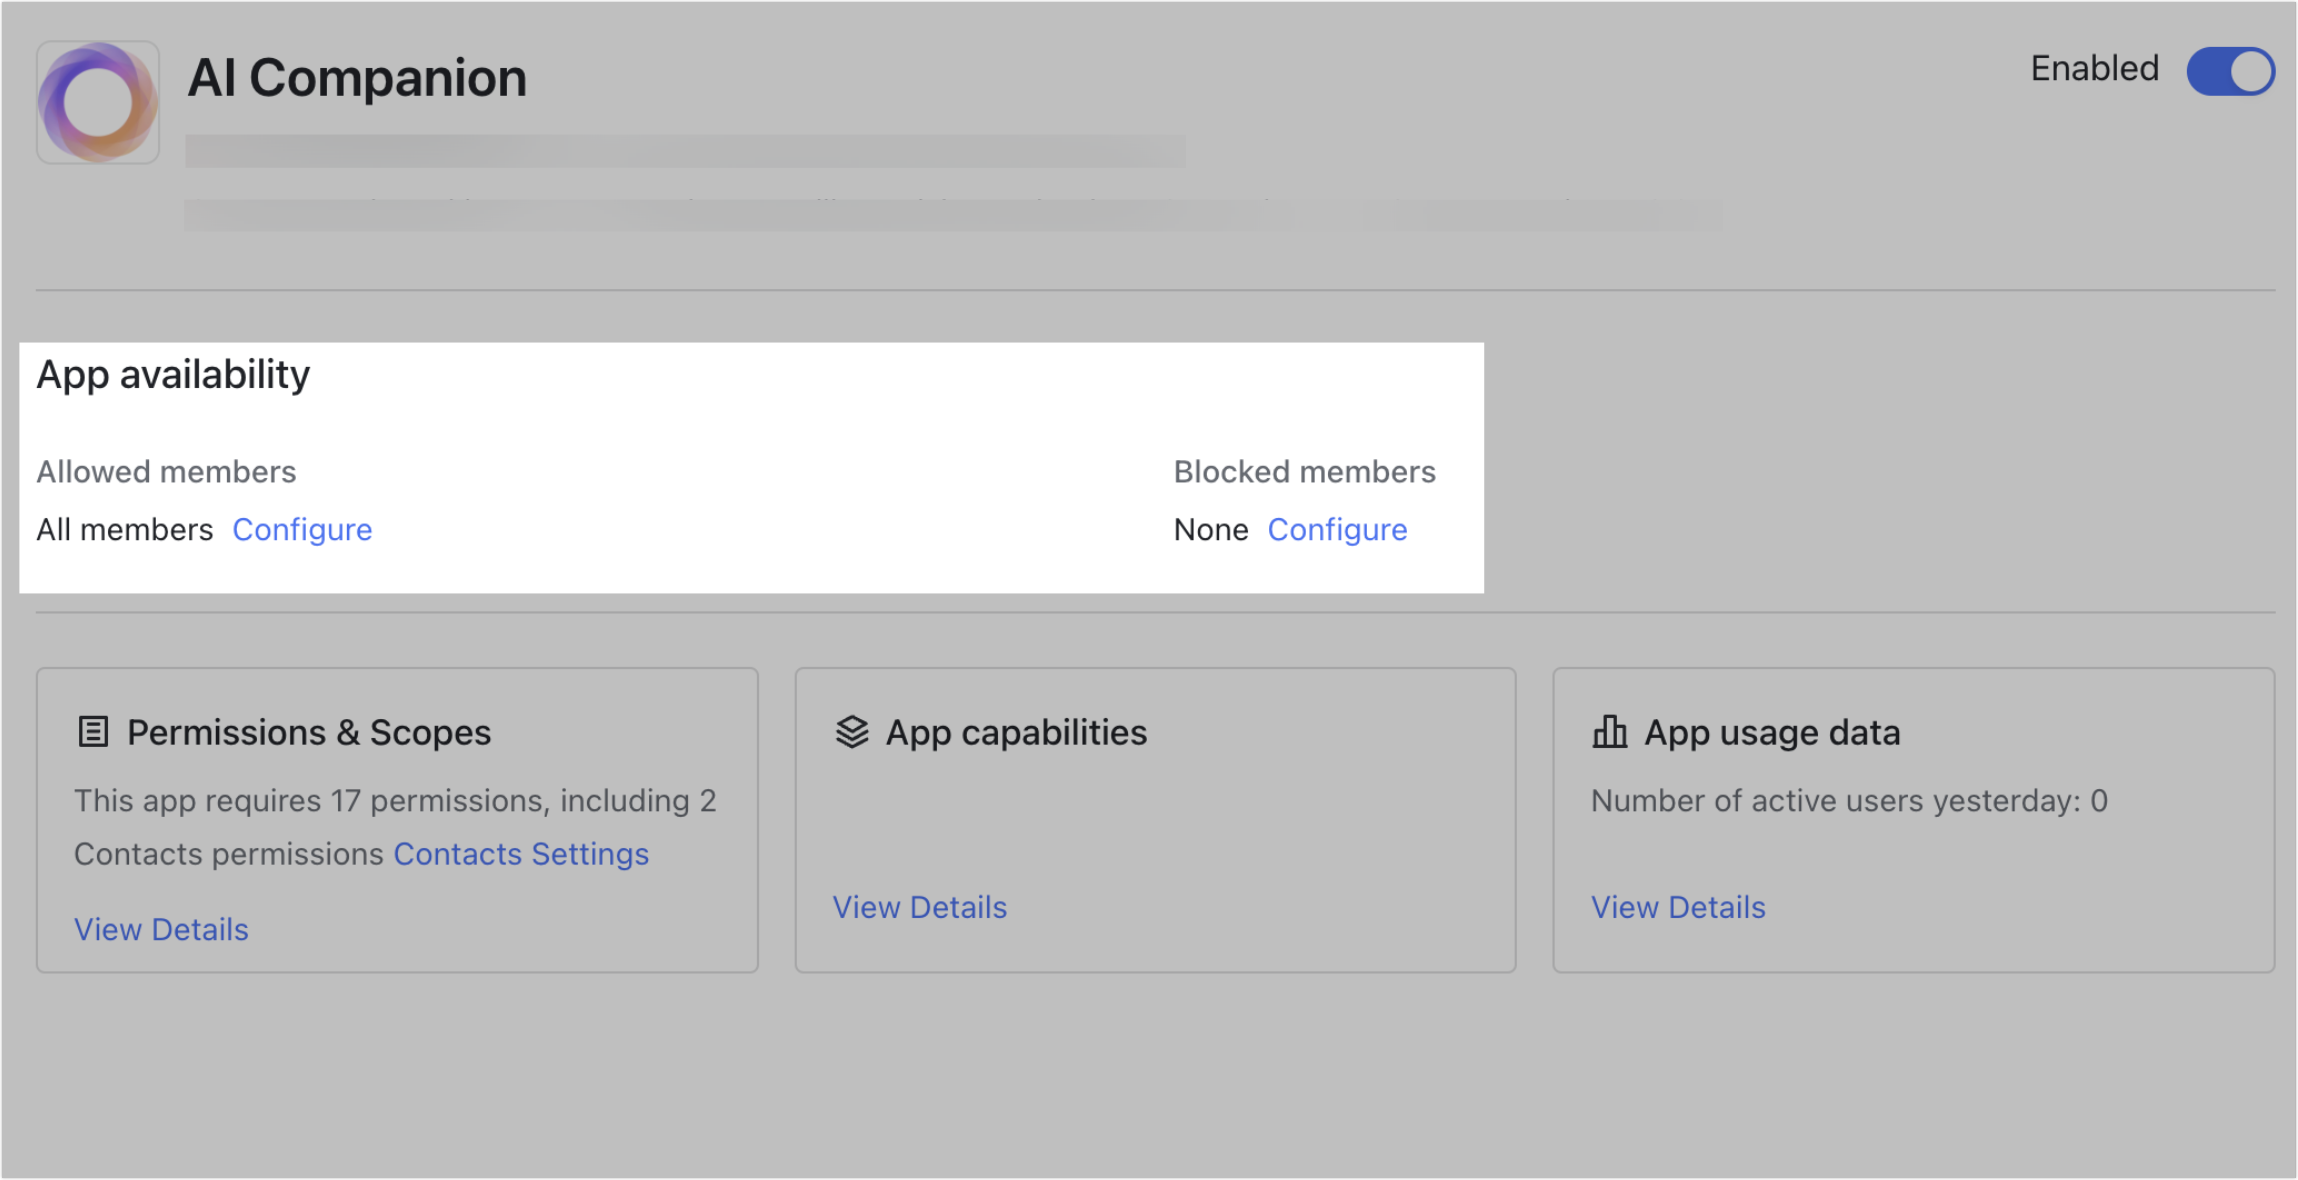View Details for Permissions & Scopes
Image resolution: width=2298 pixels, height=1180 pixels.
click(161, 929)
